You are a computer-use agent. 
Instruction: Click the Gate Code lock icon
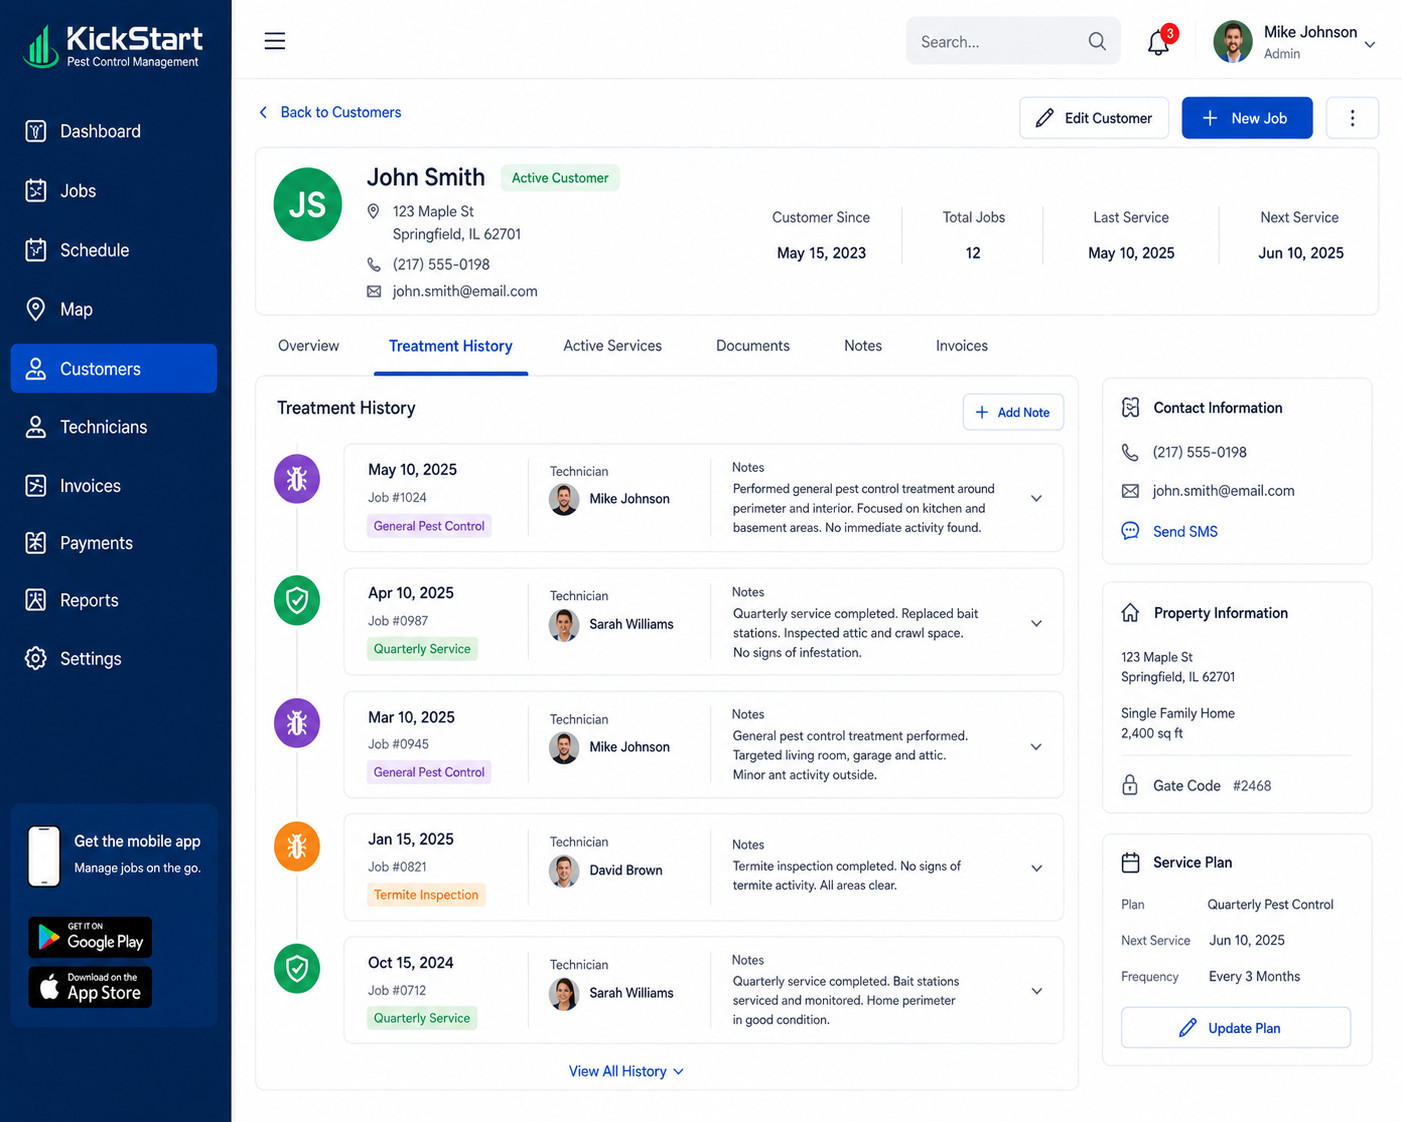click(x=1130, y=785)
